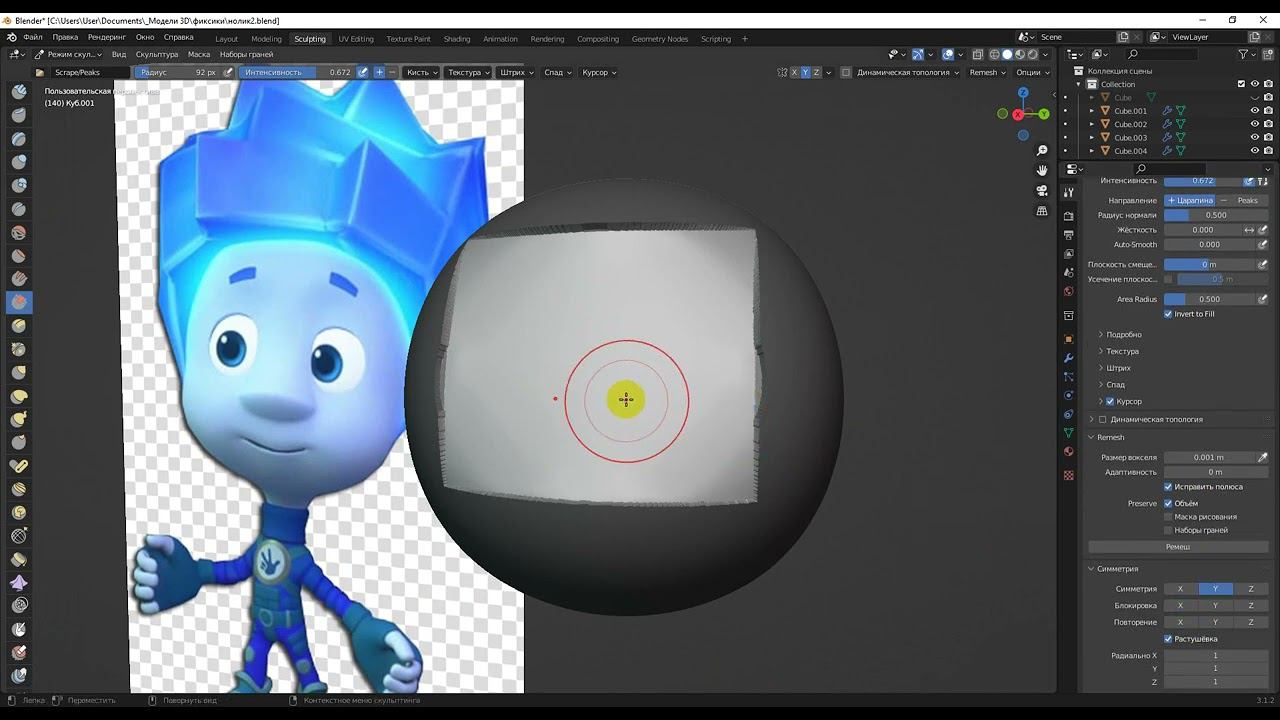Adjust the Радиус нормали slider

(x=1216, y=215)
